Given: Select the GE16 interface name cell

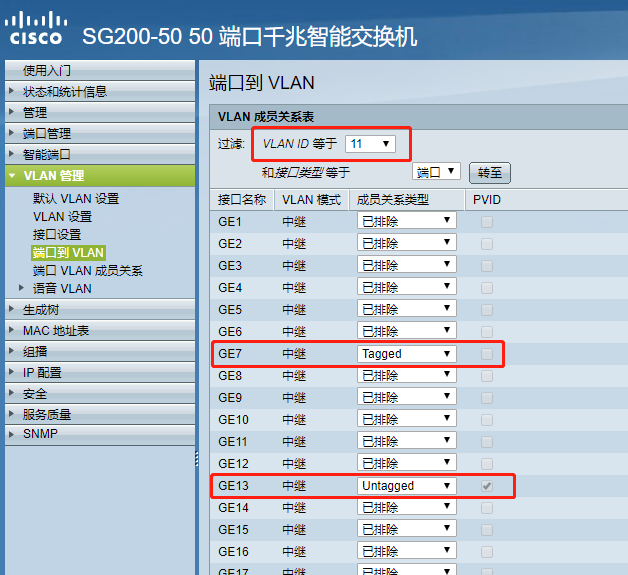Looking at the screenshot, I should (x=233, y=552).
